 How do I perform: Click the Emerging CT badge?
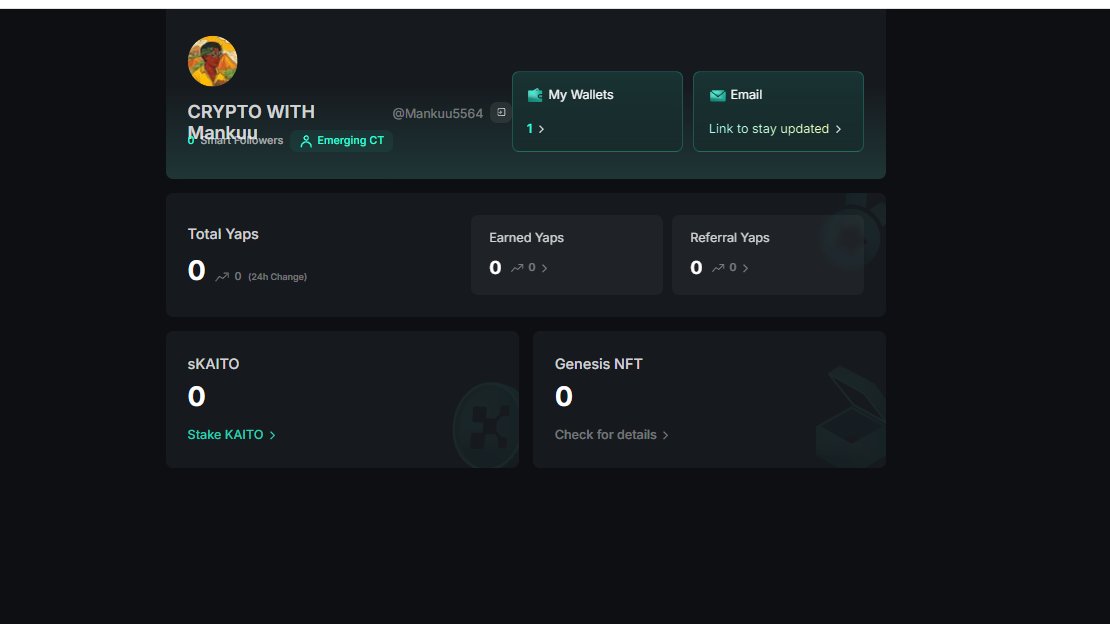pyautogui.click(x=342, y=141)
